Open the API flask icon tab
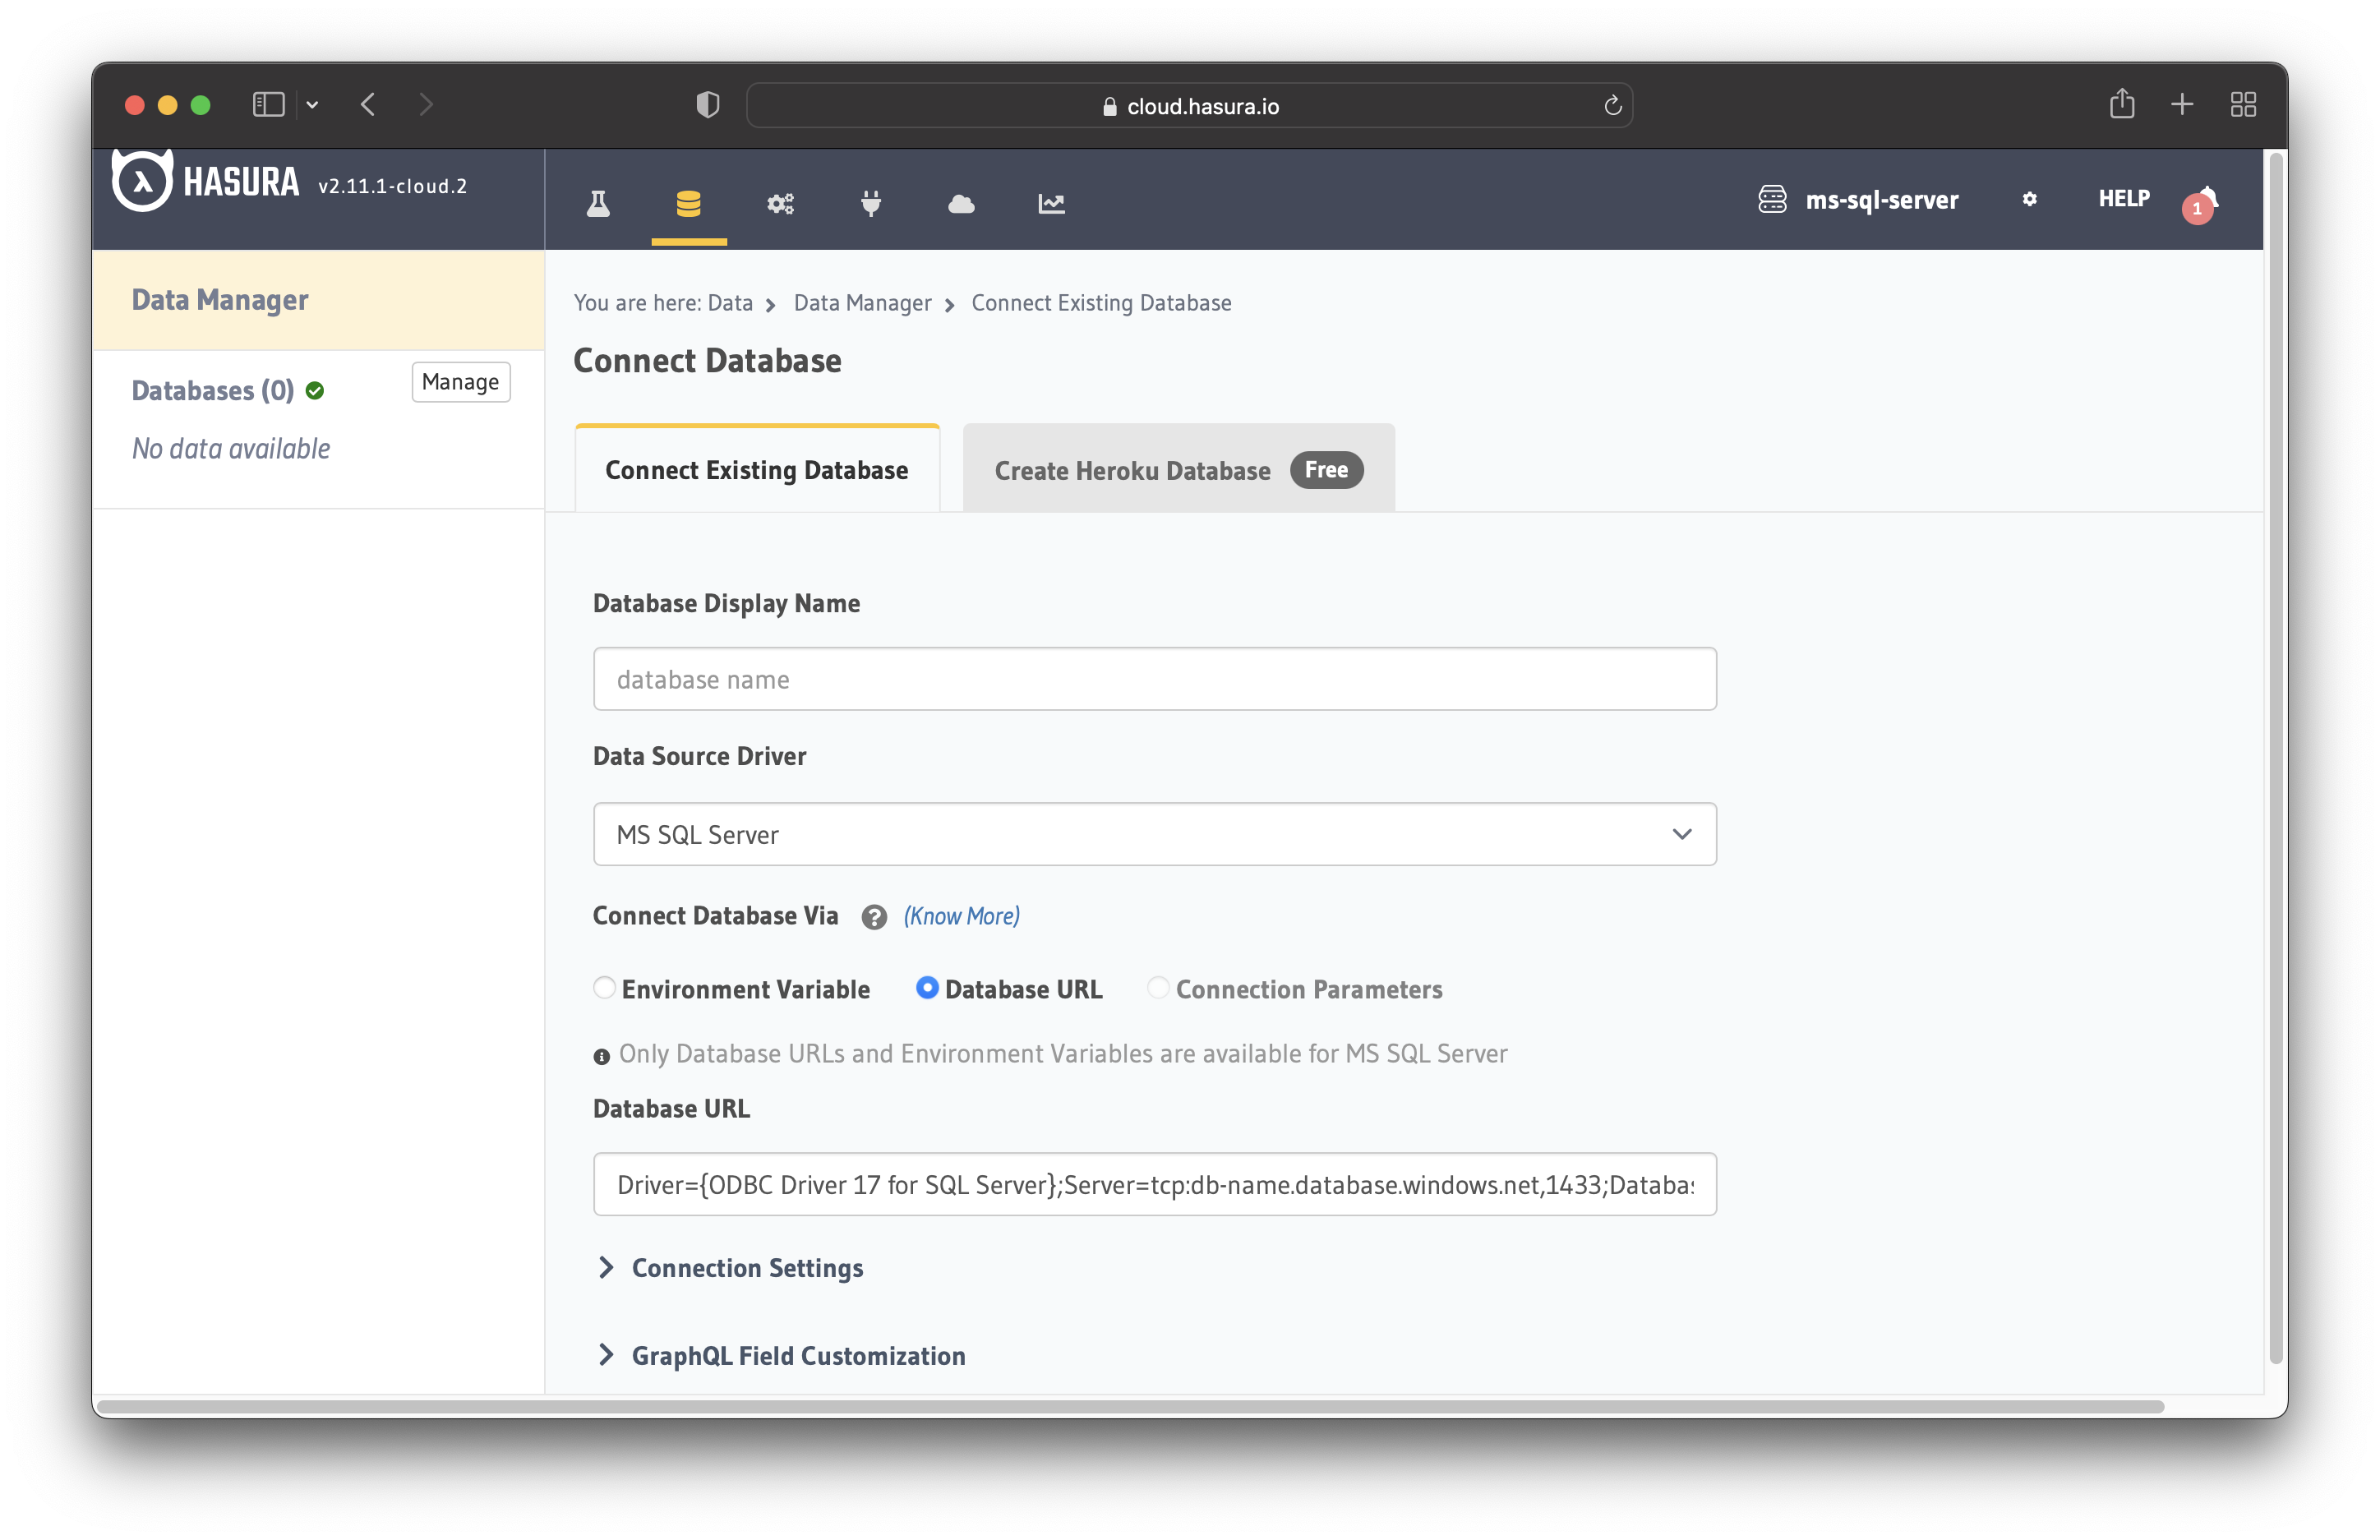The height and width of the screenshot is (1540, 2380). tap(598, 204)
